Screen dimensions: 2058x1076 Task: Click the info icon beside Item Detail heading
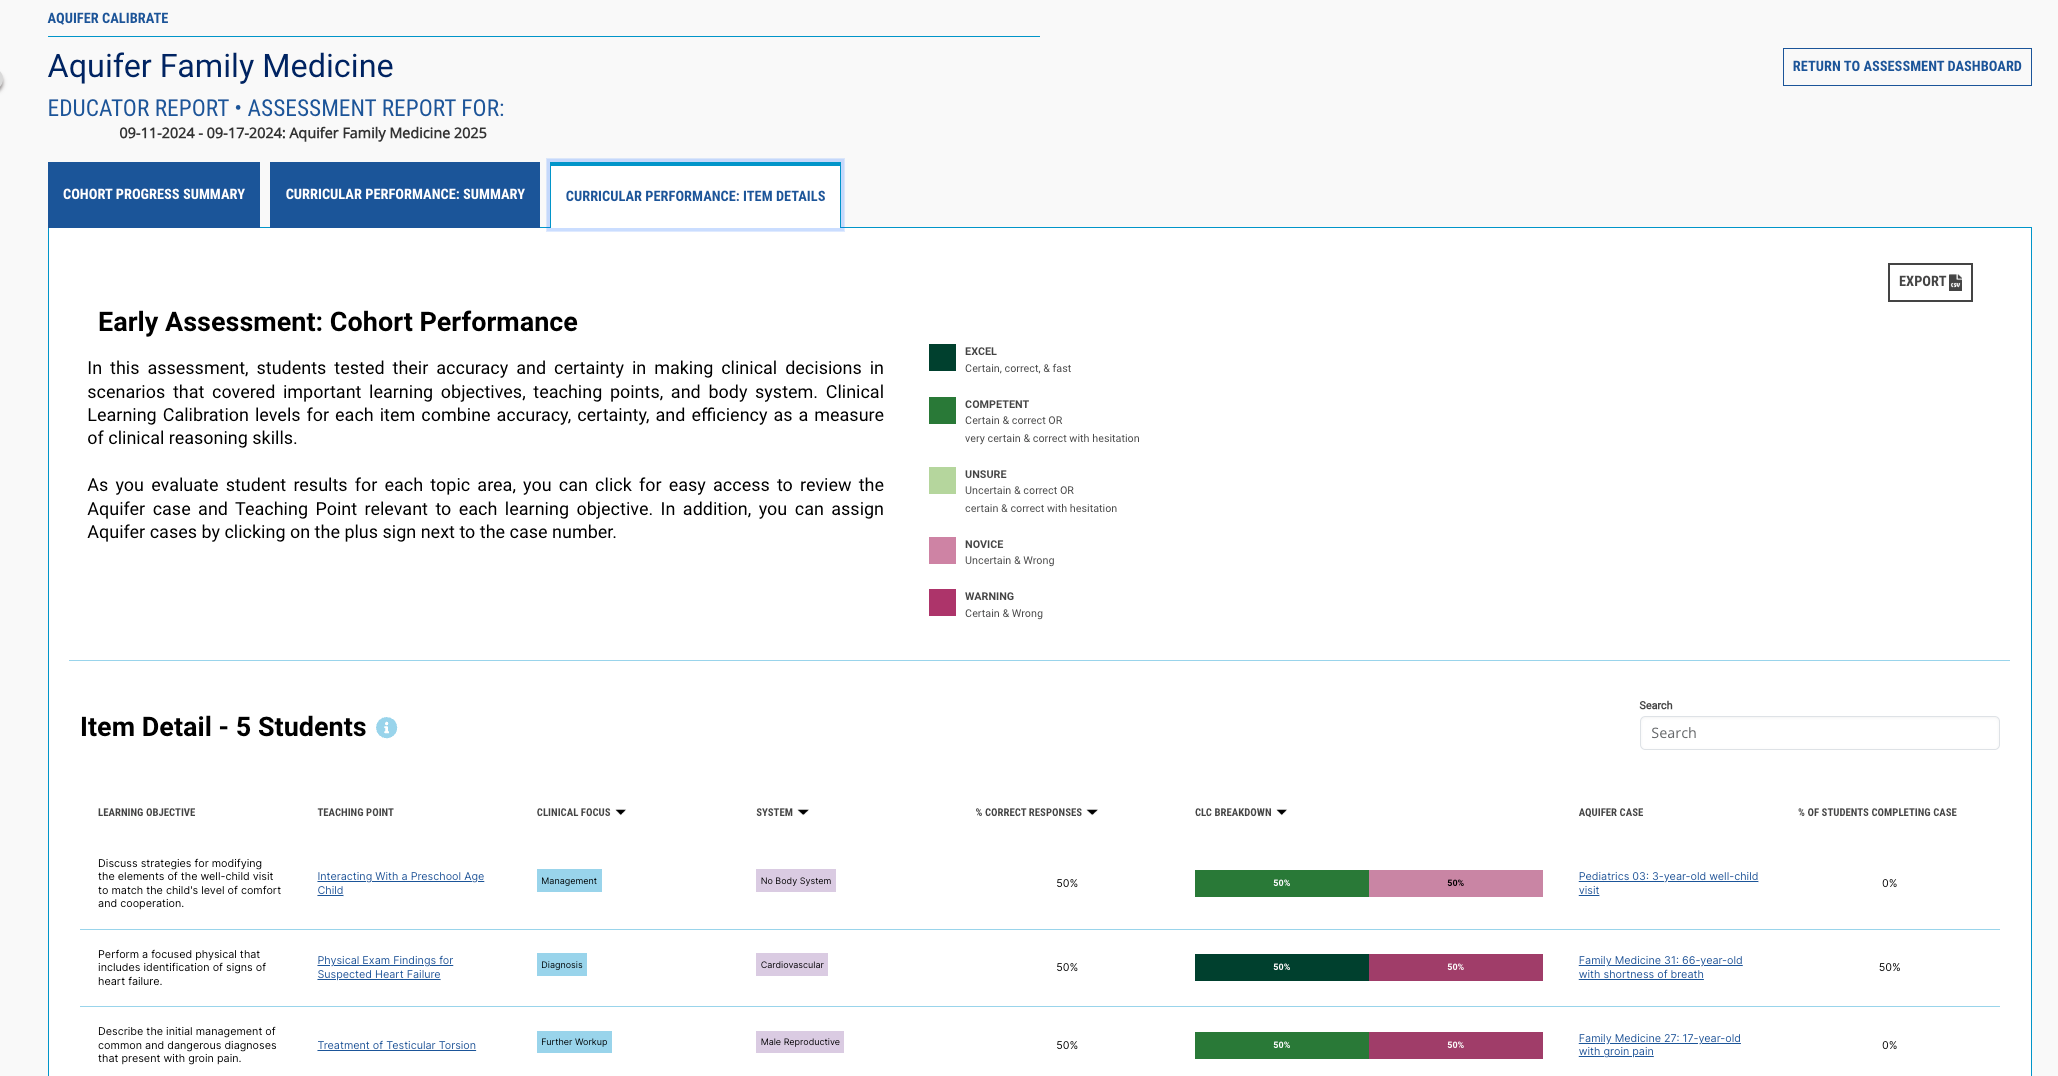point(386,728)
